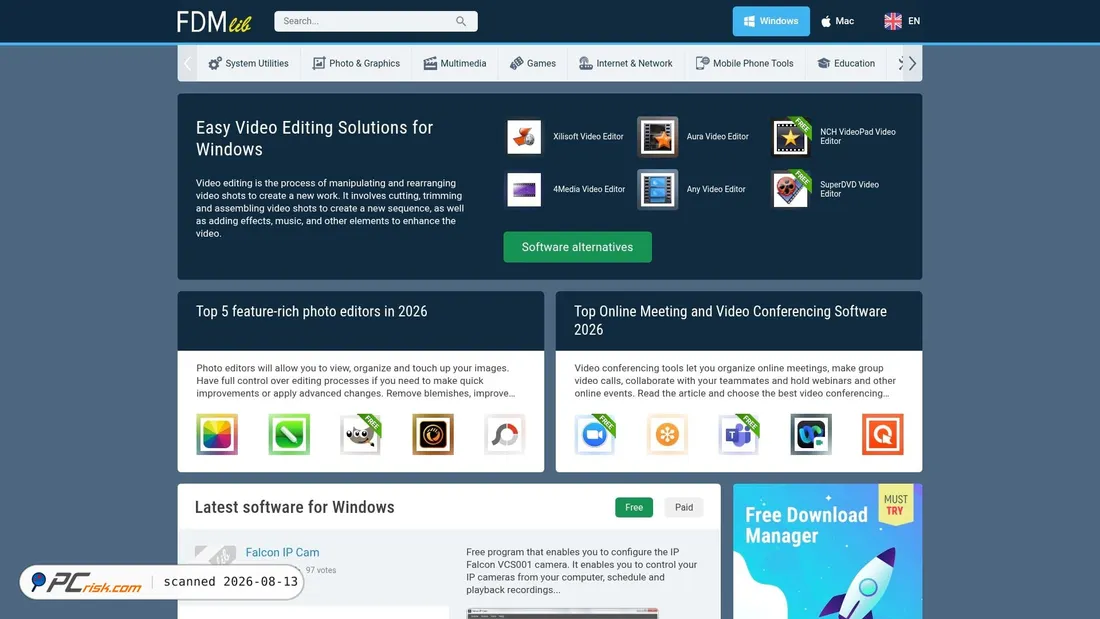The height and width of the screenshot is (619, 1100).
Task: Open Mobile Phone Tools category
Action: [744, 63]
